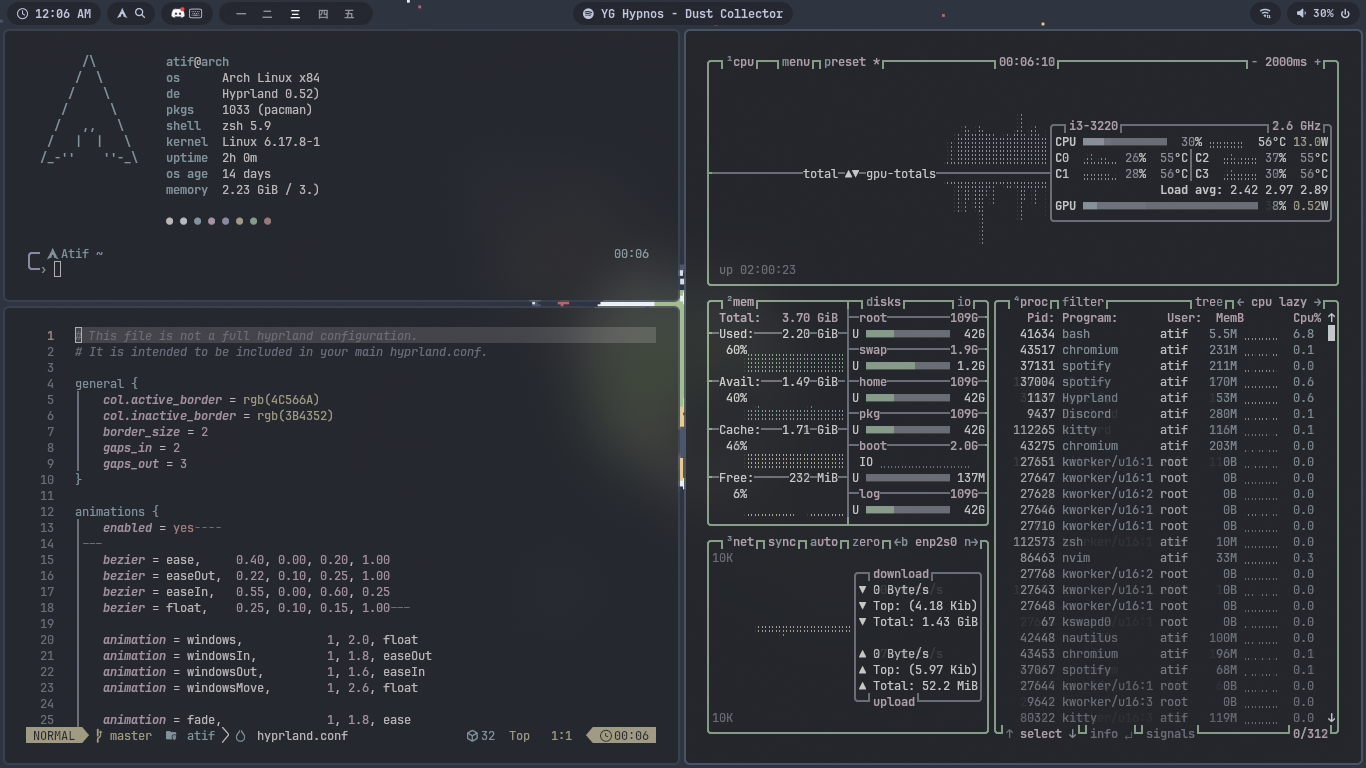Open the btop menu button
The height and width of the screenshot is (768, 1366).
point(796,62)
